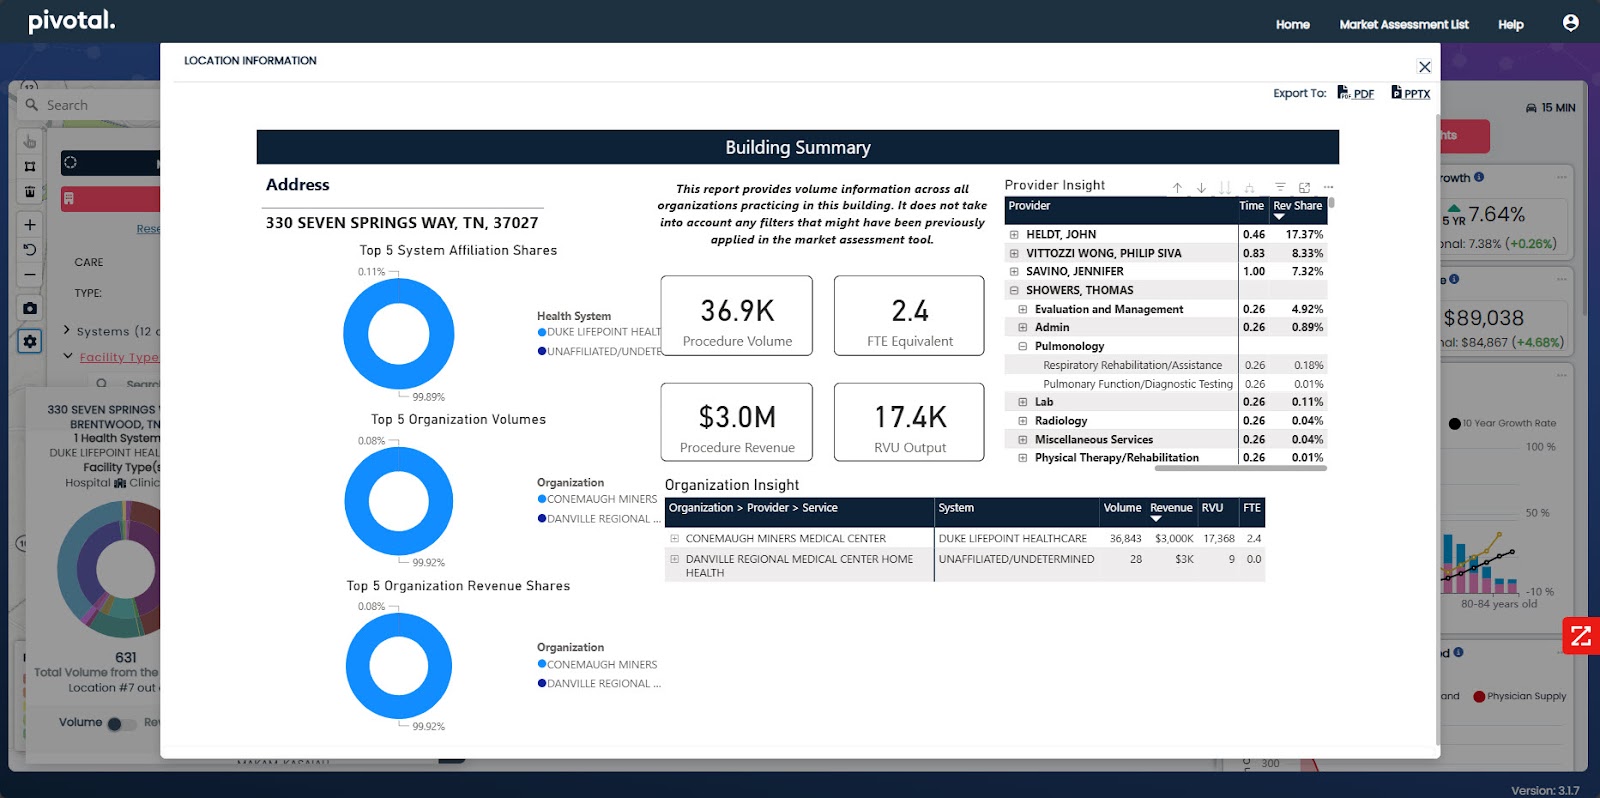Viewport: 1600px width, 798px height.
Task: Expand the Systems filter section
Action: (x=67, y=330)
